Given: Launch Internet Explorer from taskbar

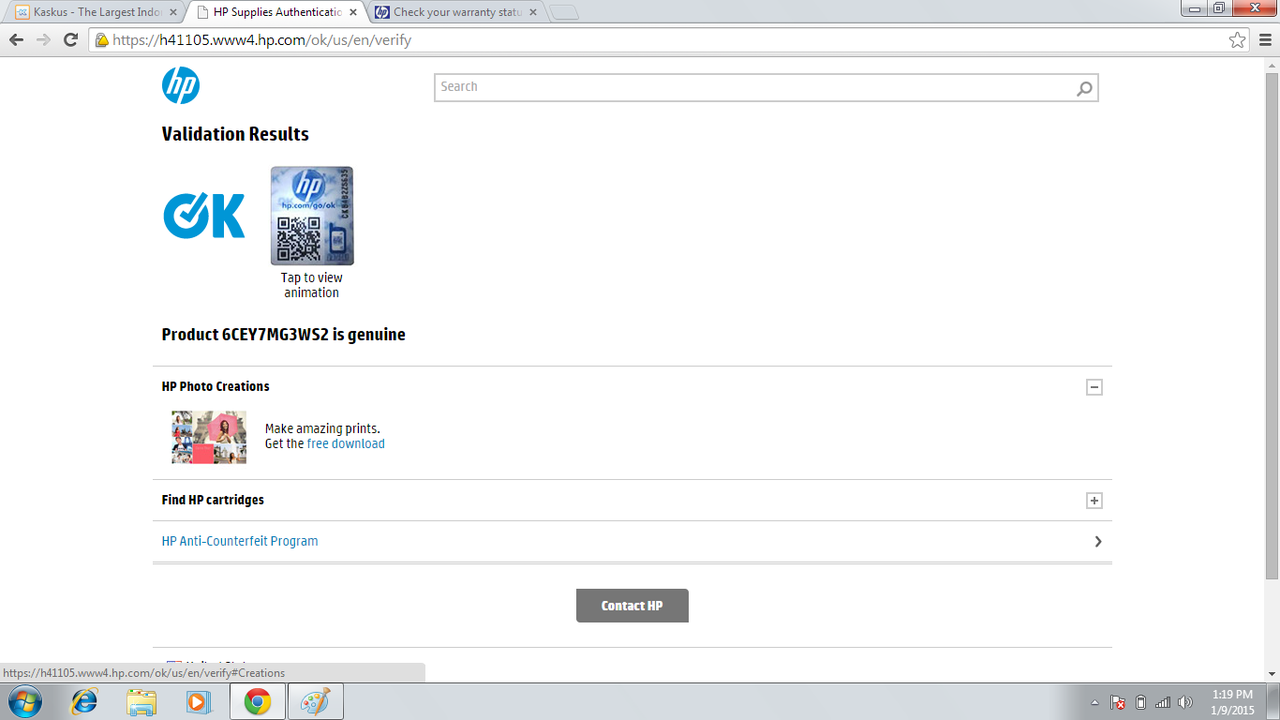Looking at the screenshot, I should (85, 702).
